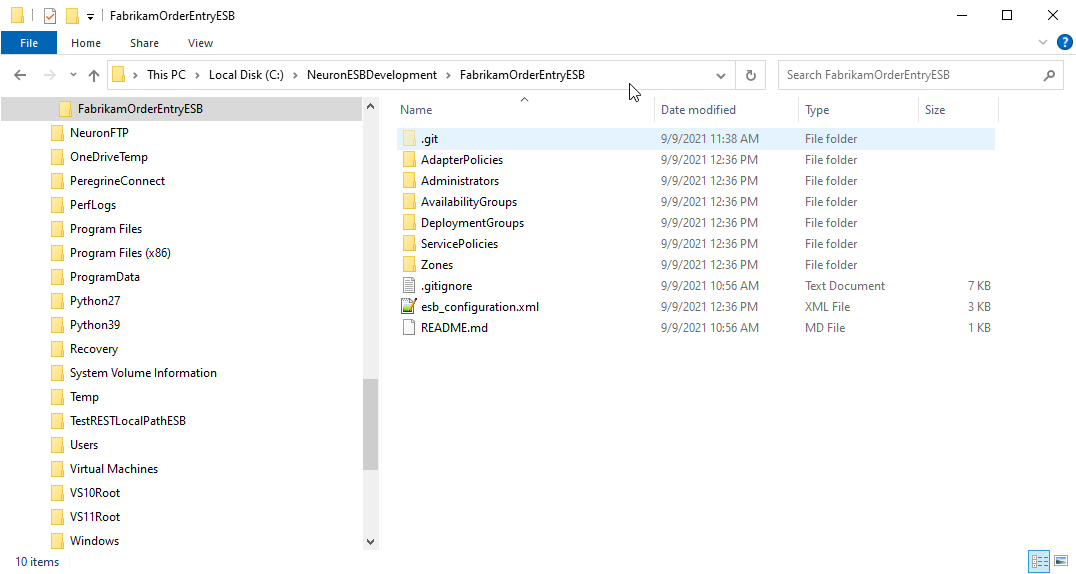This screenshot has height=574, width=1076.
Task: Go up one folder level
Action: tap(94, 76)
